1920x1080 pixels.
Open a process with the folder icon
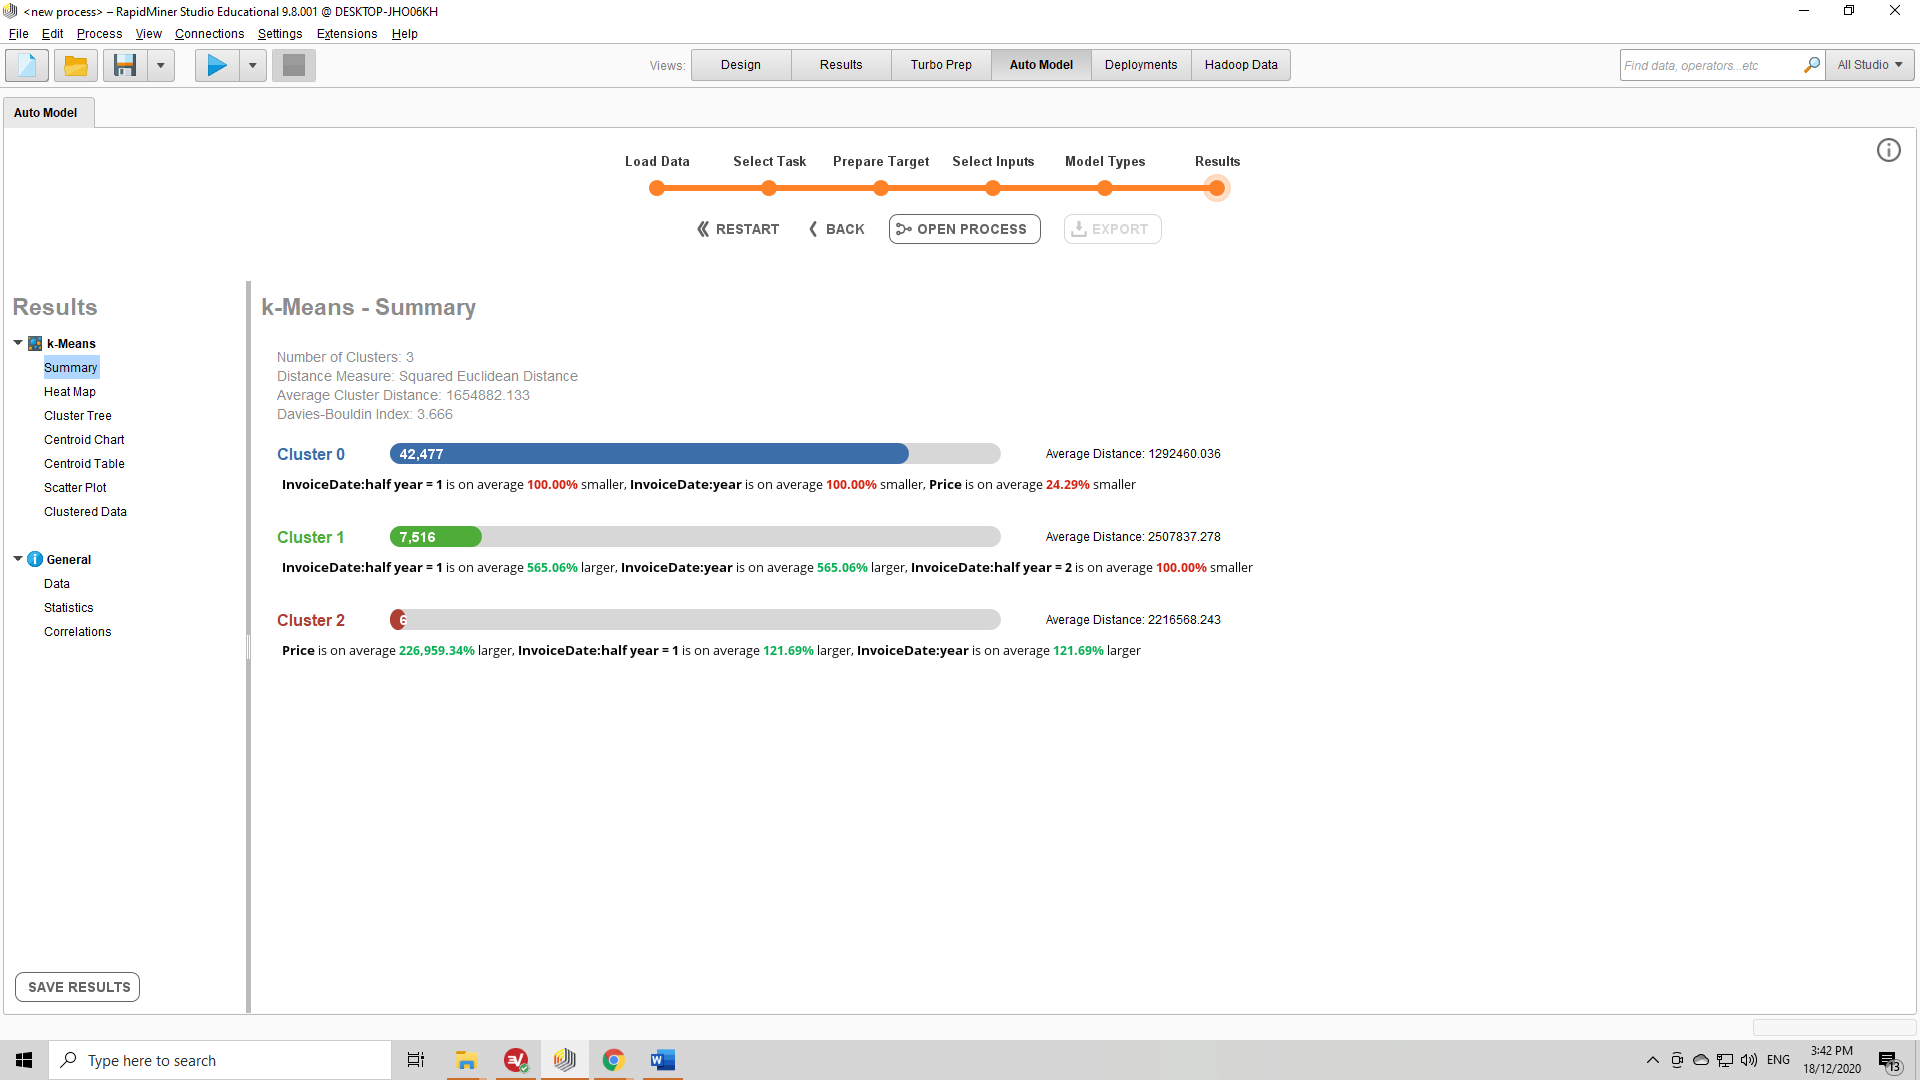76,65
